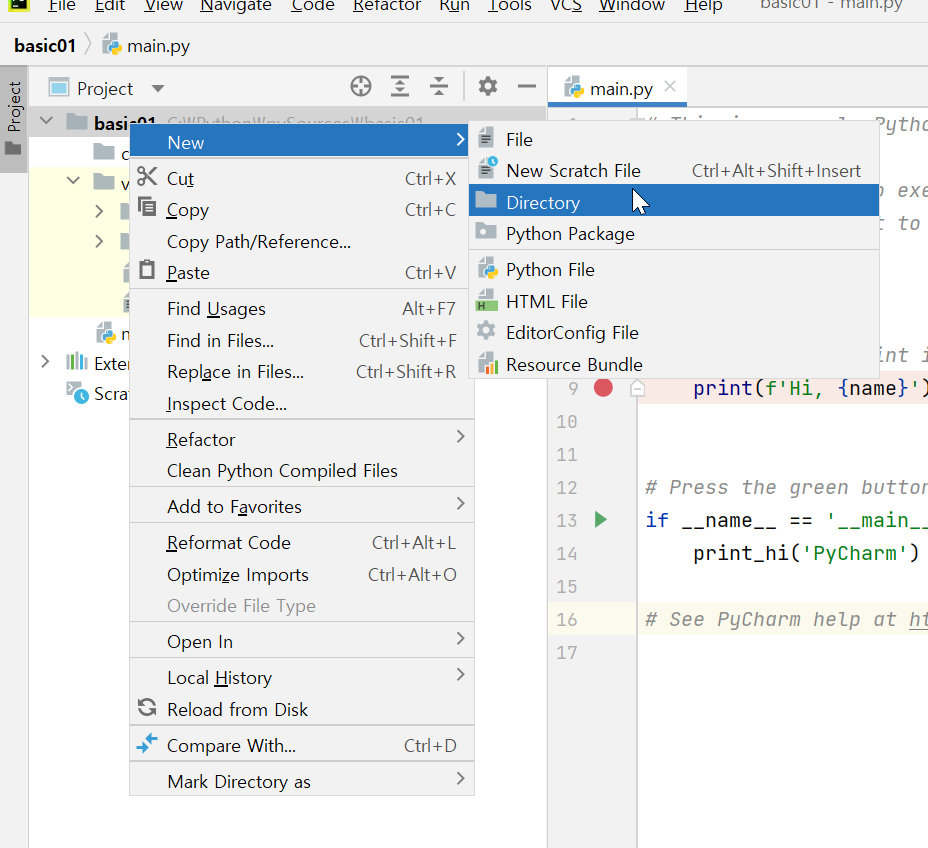928x848 pixels.
Task: Click the fold marker on line 9
Action: click(637, 389)
